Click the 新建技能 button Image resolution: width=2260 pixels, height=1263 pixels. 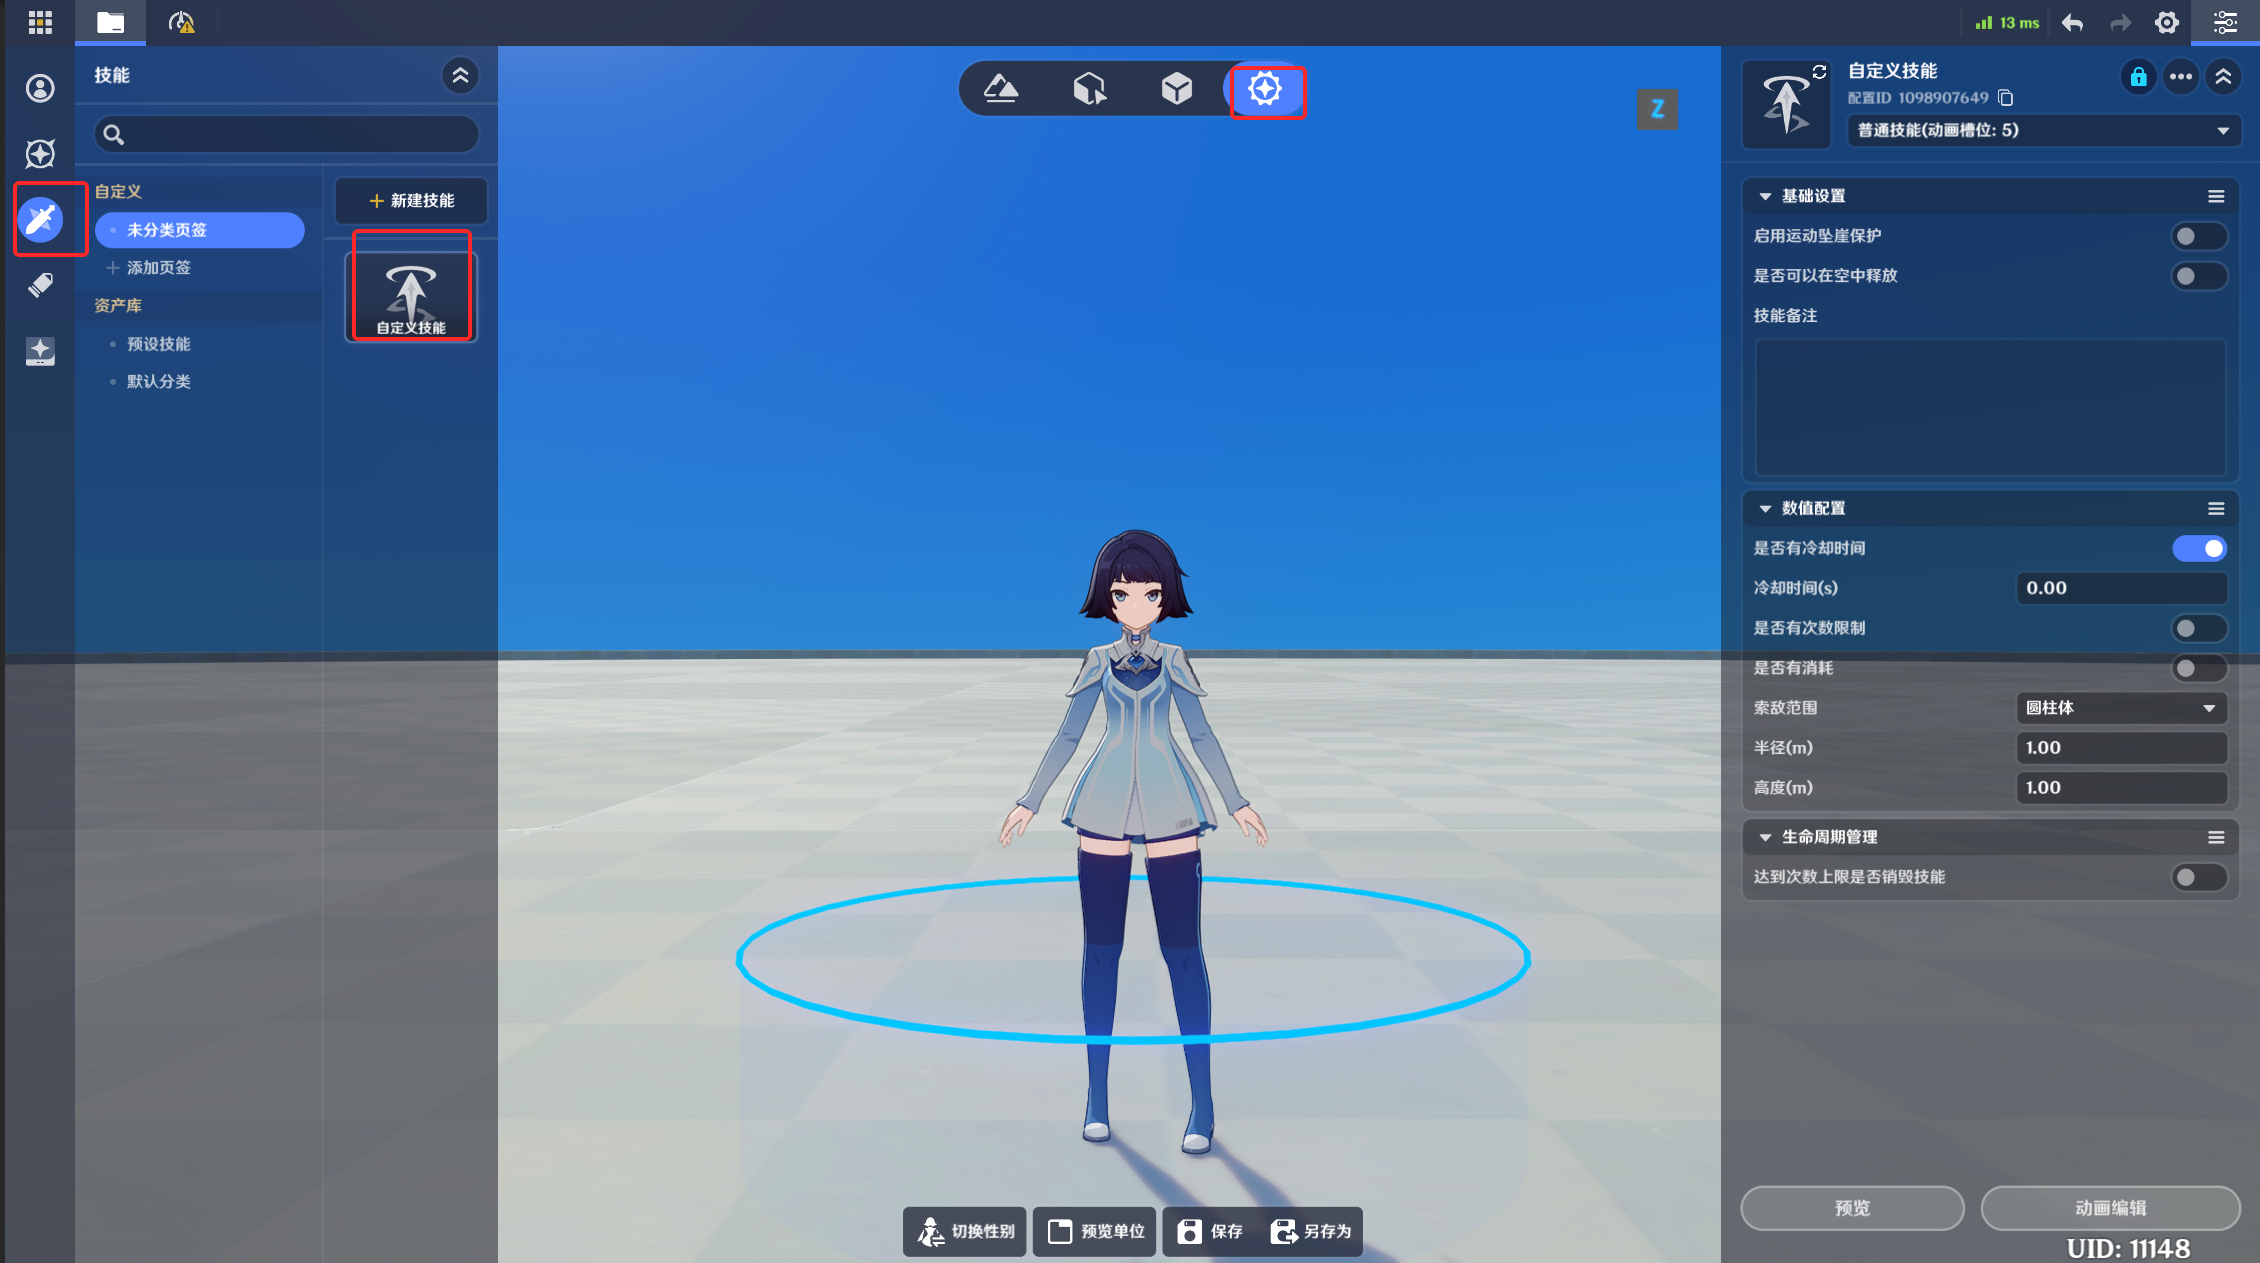pyautogui.click(x=411, y=201)
